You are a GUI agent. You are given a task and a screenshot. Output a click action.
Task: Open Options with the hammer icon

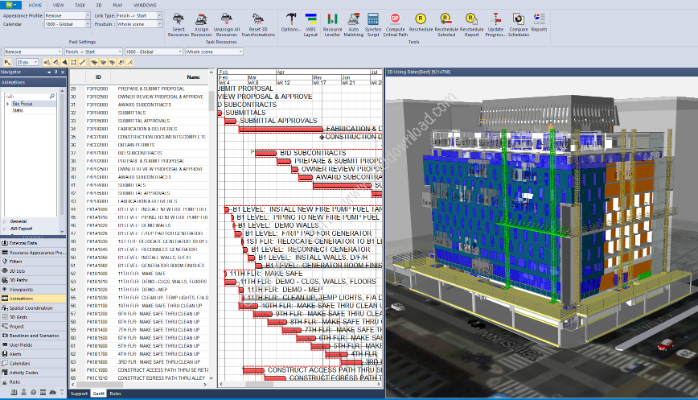coord(291,22)
